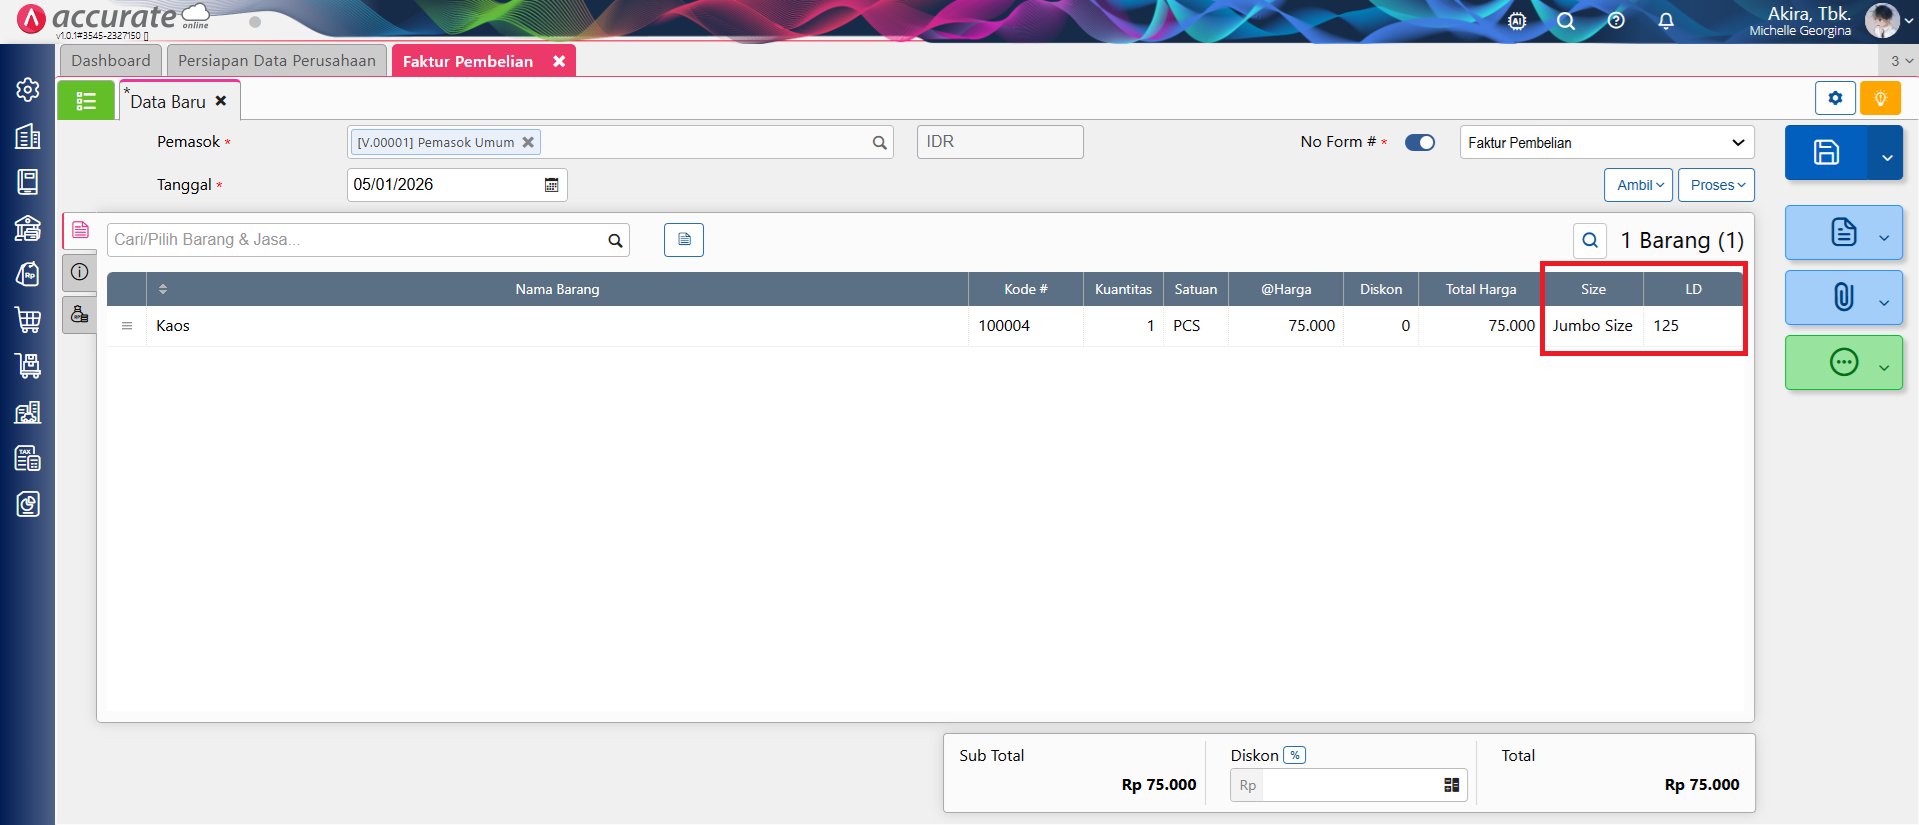Click the orange lightbulb tips icon
Screen dimensions: 1919x825
[x=1880, y=98]
